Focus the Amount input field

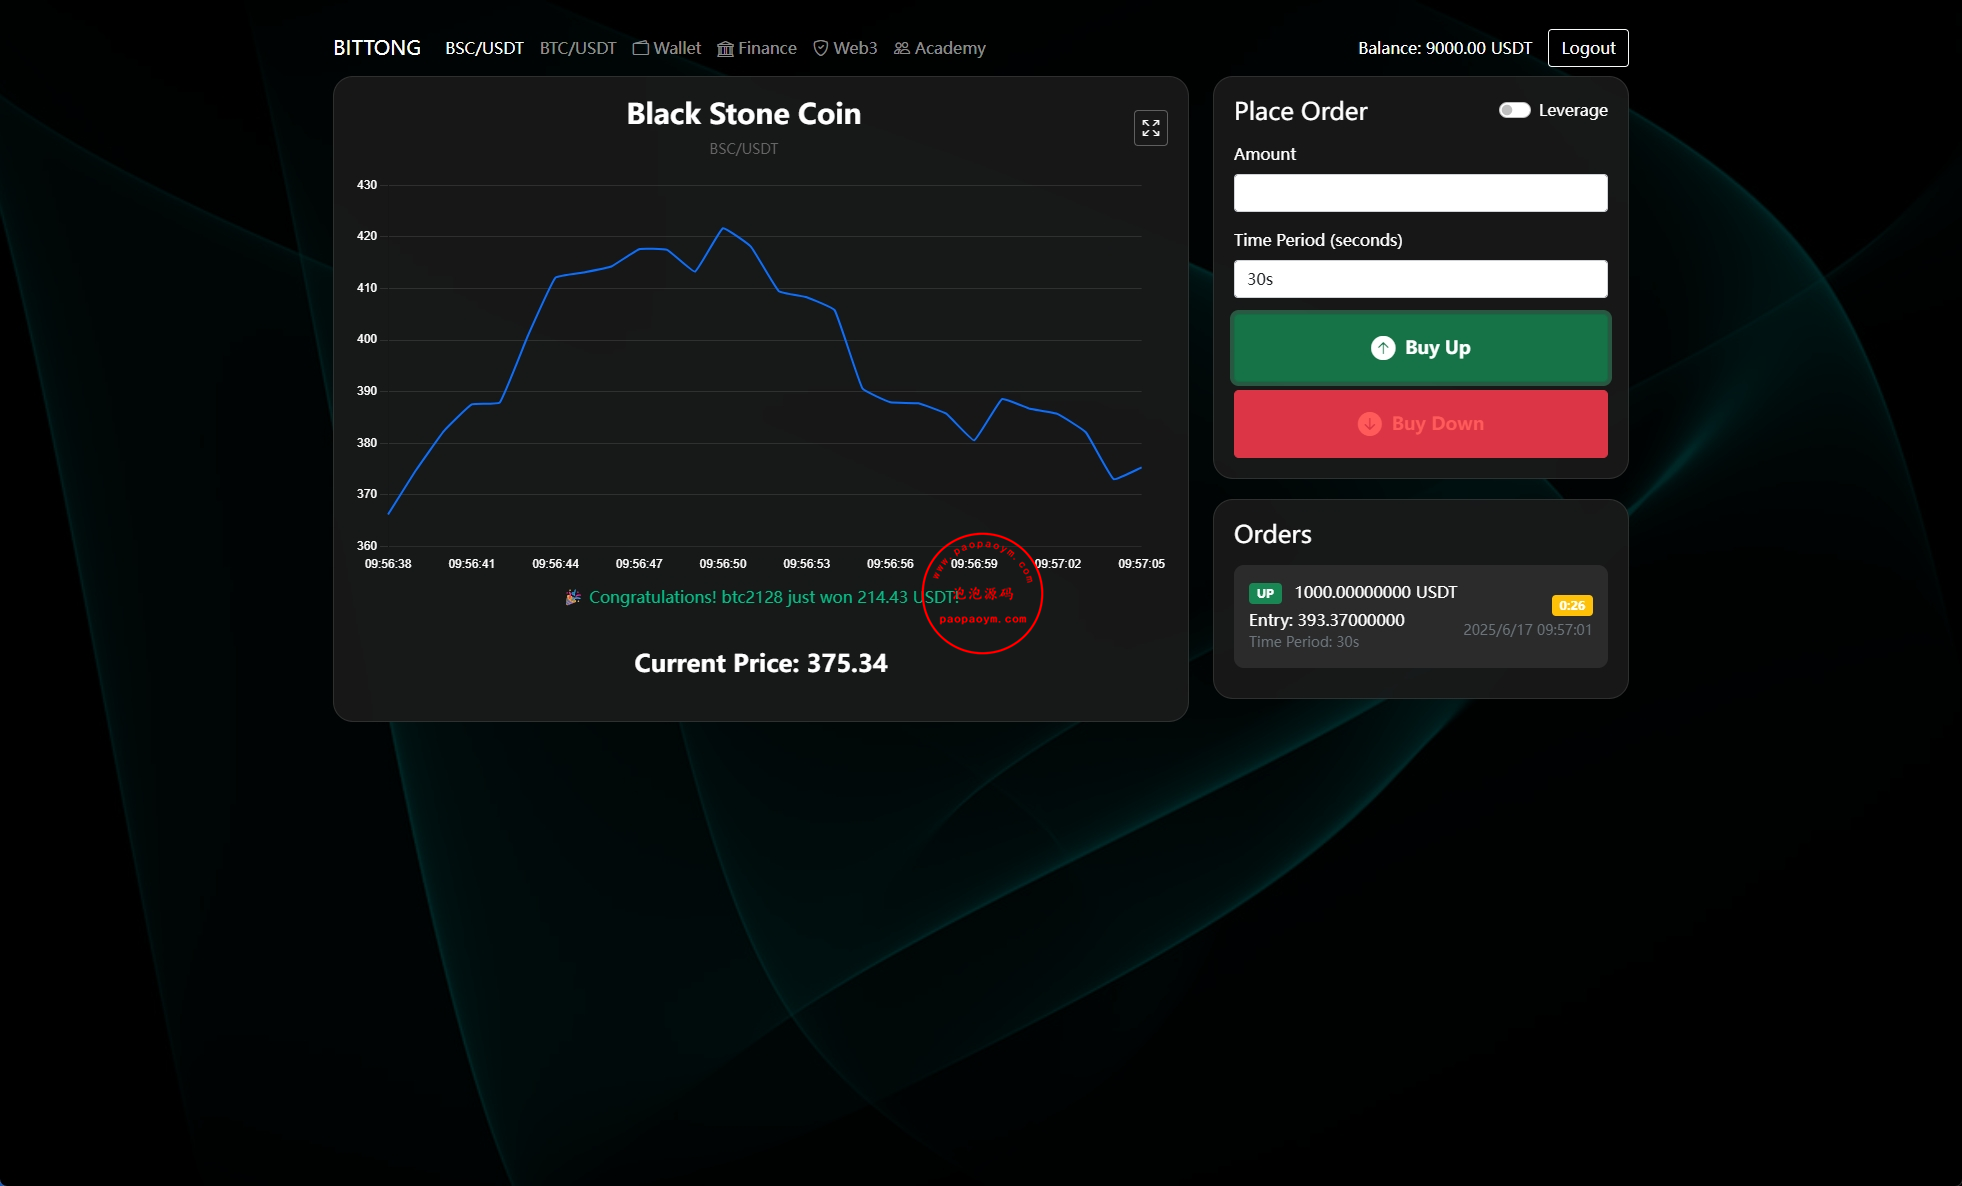coord(1420,193)
